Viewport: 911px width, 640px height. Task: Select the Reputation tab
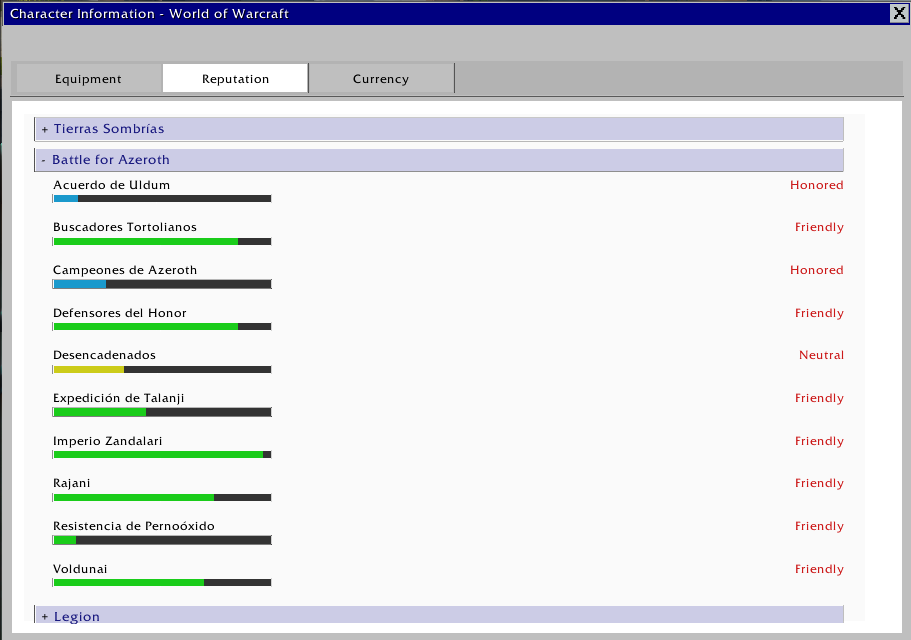235,78
